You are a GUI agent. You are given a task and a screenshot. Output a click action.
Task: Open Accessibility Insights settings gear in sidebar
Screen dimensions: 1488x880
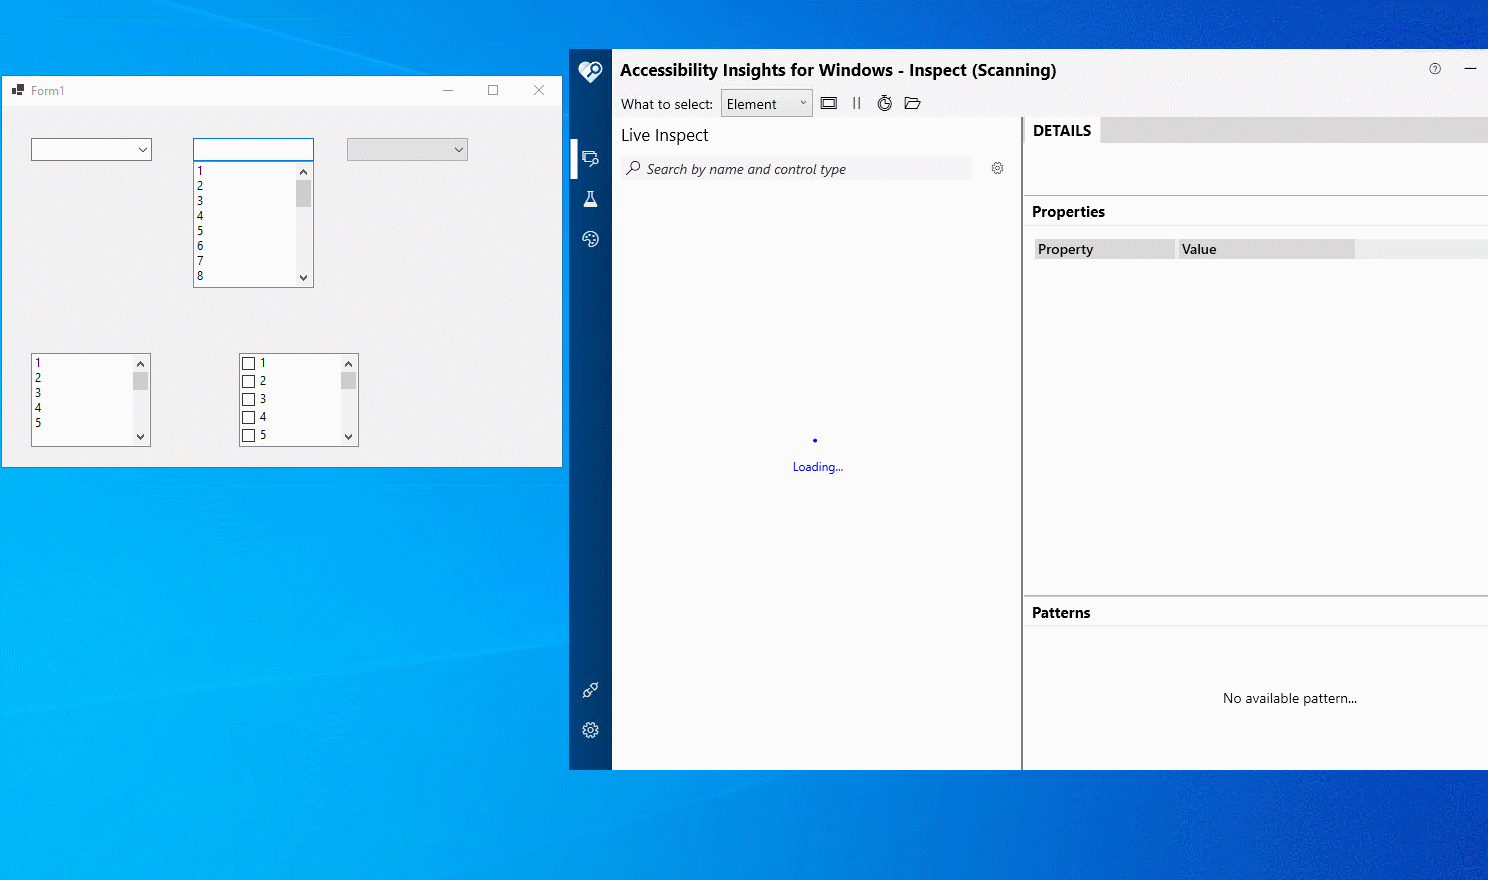coord(590,730)
